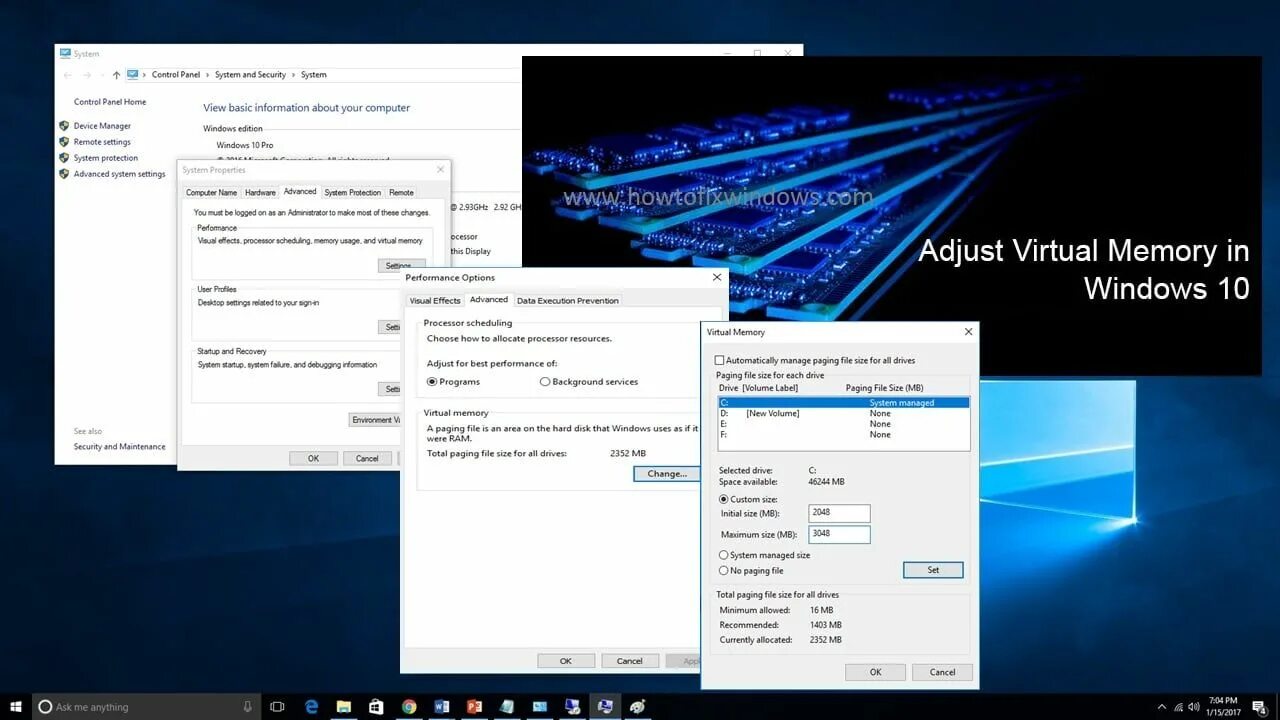Viewport: 1280px width, 720px height.
Task: Open the Paint palette taskbar icon
Action: 637,707
